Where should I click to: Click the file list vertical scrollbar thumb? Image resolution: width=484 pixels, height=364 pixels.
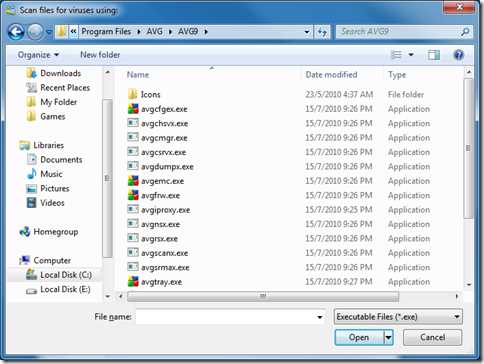pos(469,148)
